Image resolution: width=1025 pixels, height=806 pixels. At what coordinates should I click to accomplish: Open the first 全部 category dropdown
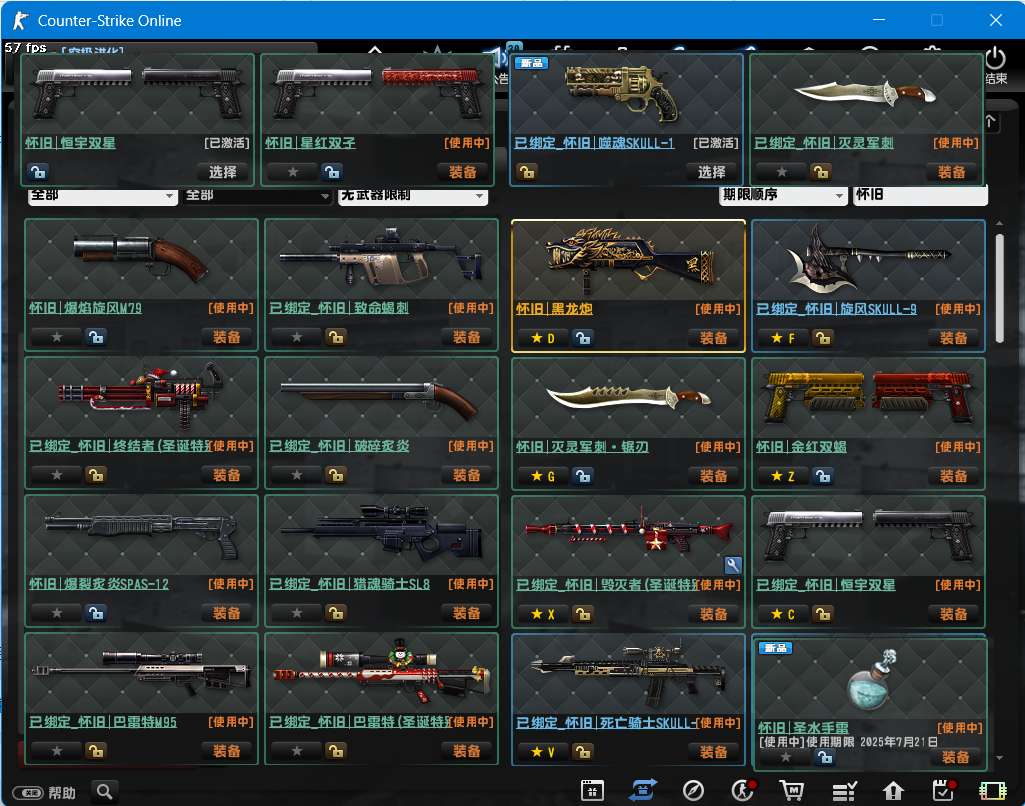[103, 195]
